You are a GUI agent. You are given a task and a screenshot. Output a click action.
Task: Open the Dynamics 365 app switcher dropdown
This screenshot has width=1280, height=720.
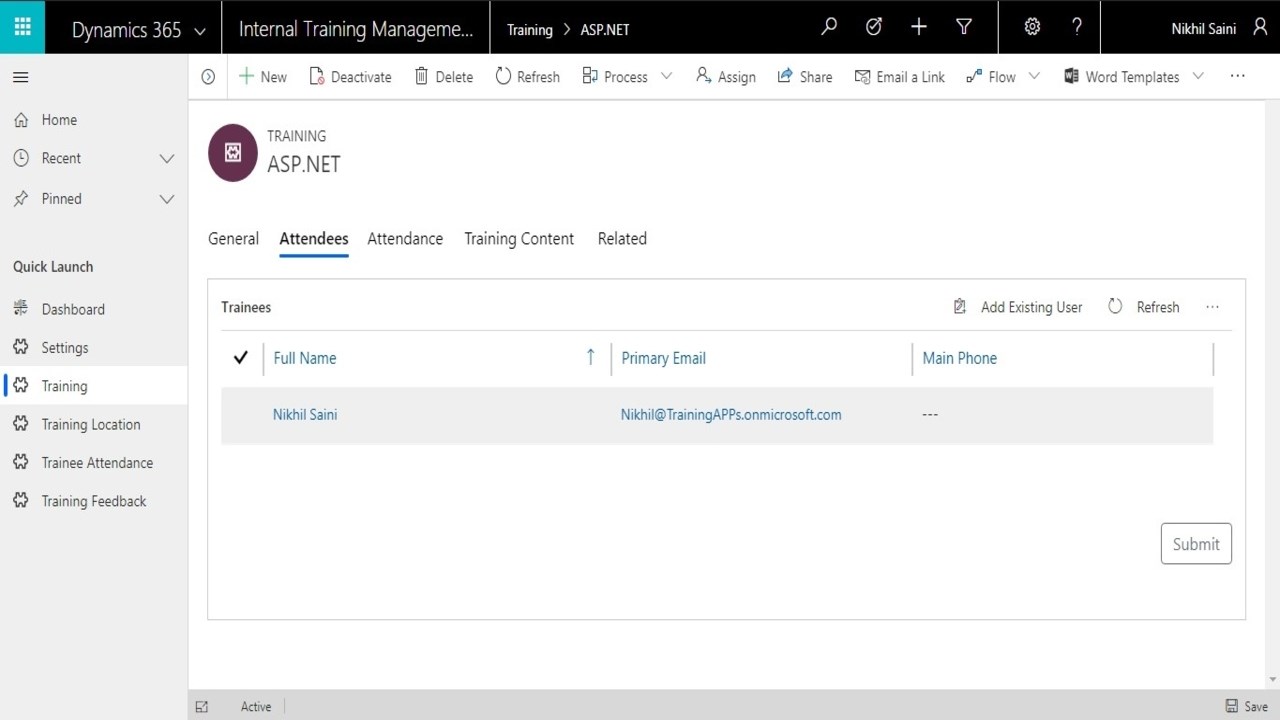click(200, 31)
